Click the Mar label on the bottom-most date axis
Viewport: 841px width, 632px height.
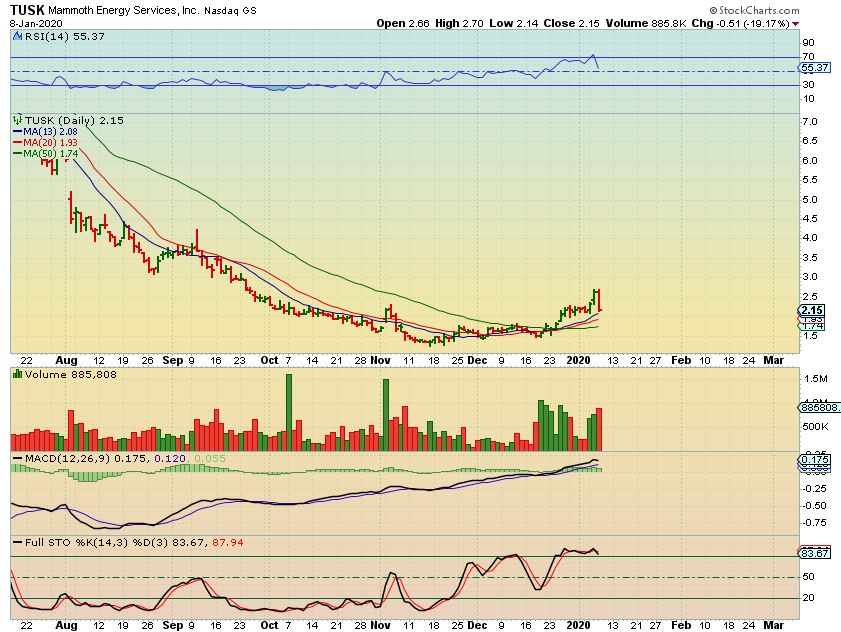[x=773, y=626]
